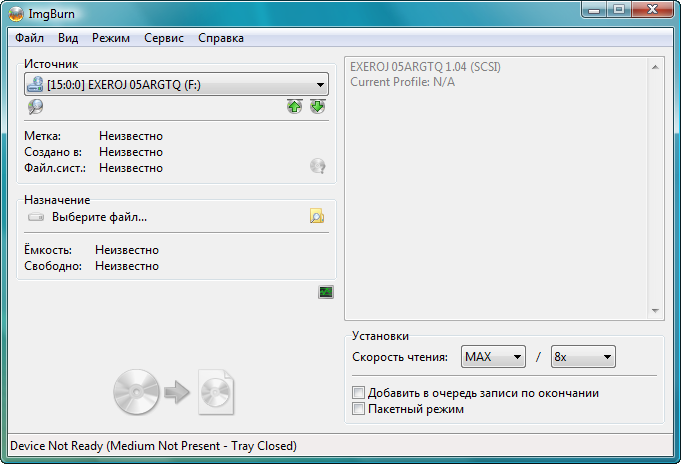This screenshot has width=681, height=464.
Task: Close the ImgBurn window
Action: coord(652,10)
